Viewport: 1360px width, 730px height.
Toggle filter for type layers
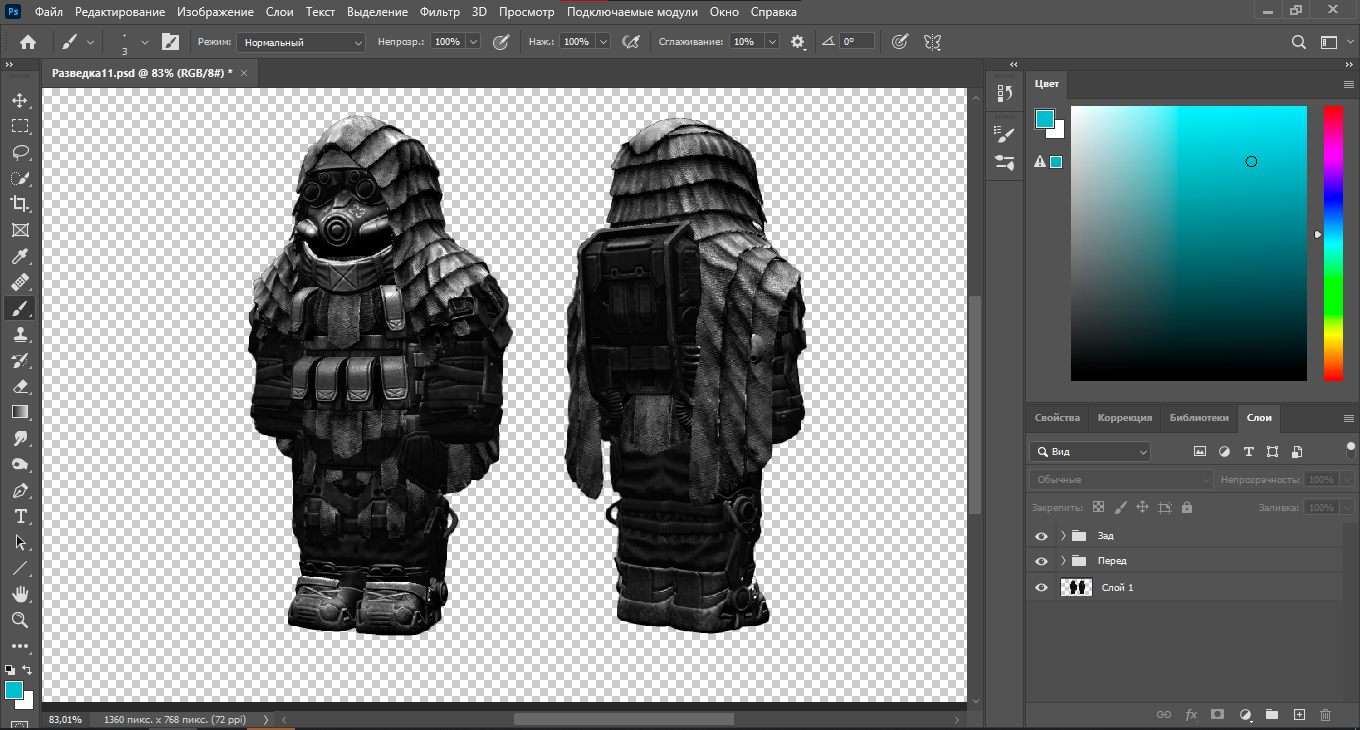[1248, 452]
